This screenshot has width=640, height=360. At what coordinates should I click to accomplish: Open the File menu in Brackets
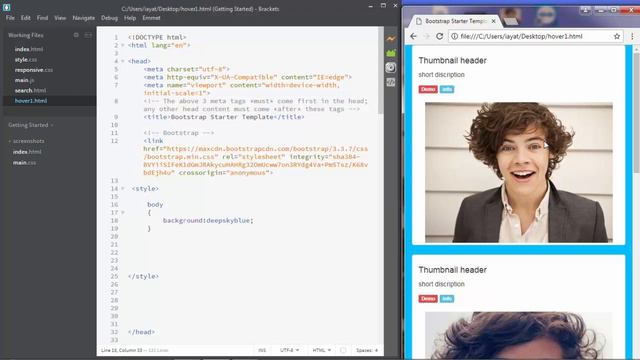10,18
